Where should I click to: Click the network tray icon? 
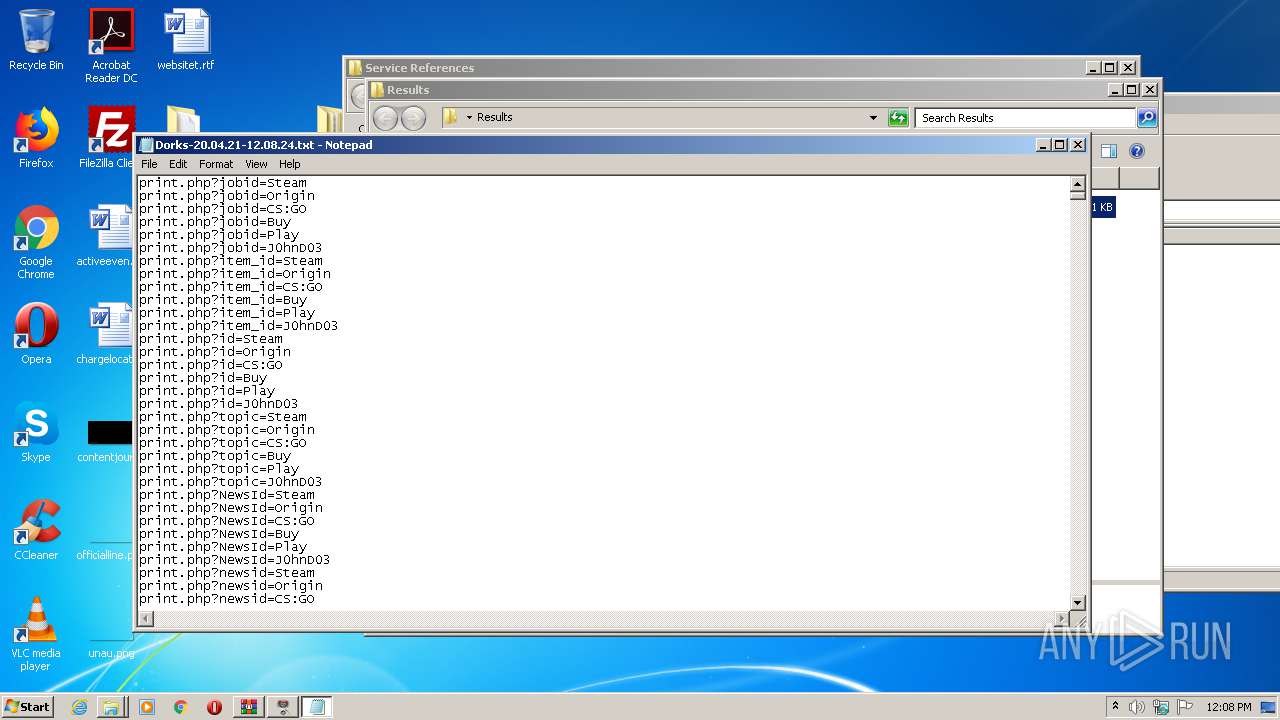1161,707
